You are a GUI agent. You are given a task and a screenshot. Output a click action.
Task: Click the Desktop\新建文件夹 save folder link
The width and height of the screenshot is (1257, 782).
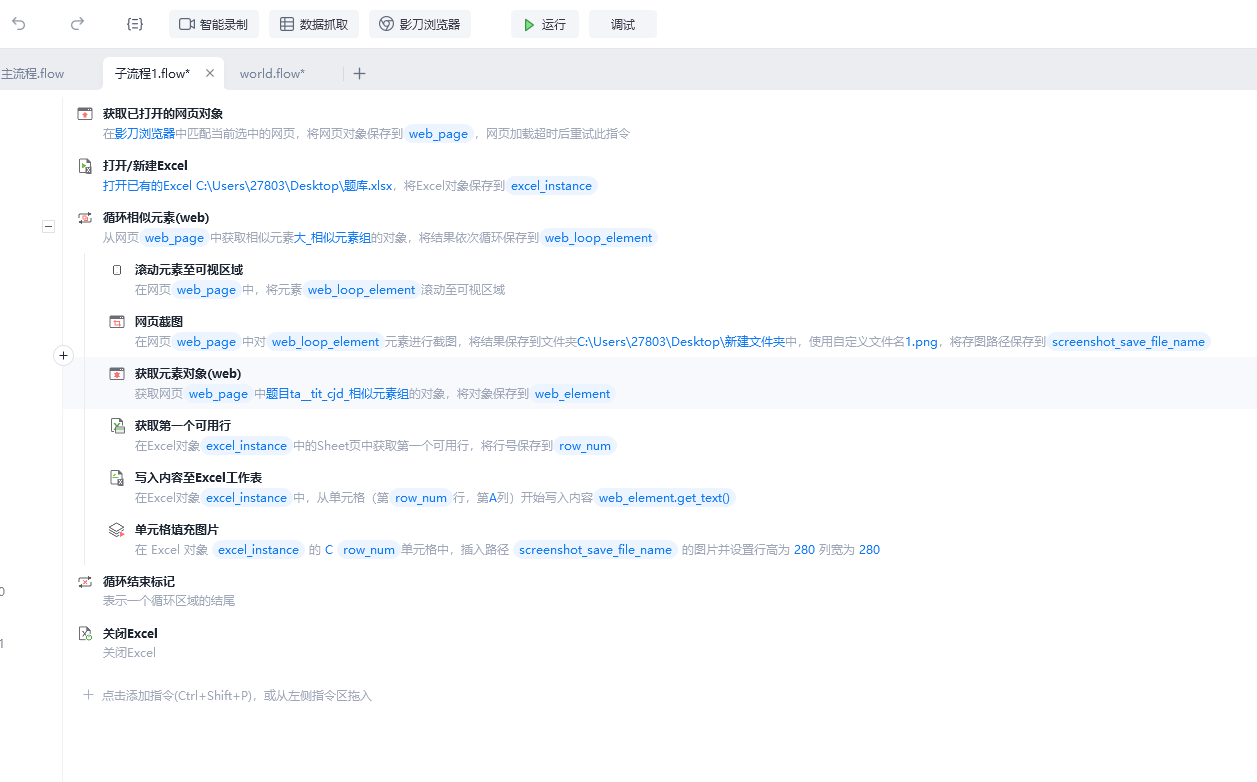tap(681, 341)
